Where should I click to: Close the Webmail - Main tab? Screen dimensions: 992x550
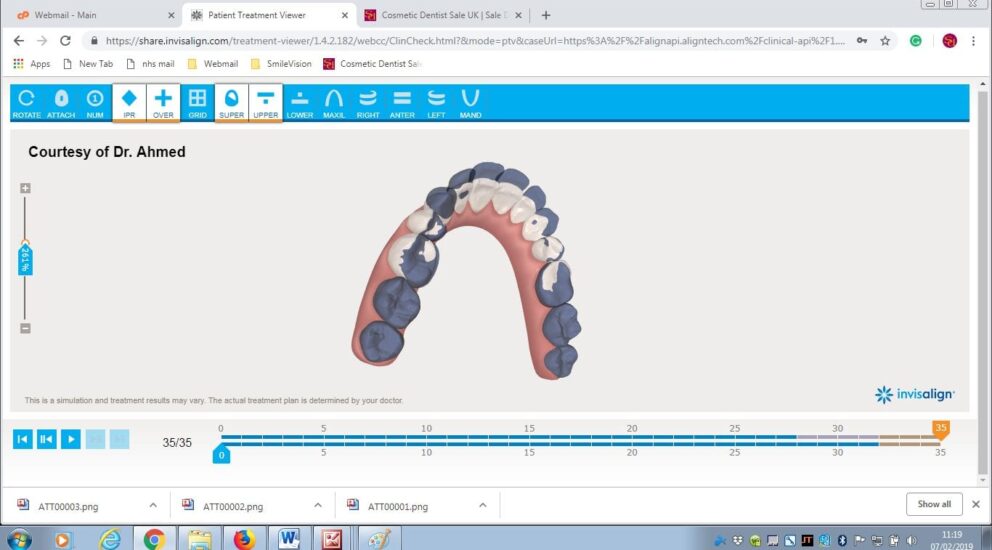click(171, 15)
